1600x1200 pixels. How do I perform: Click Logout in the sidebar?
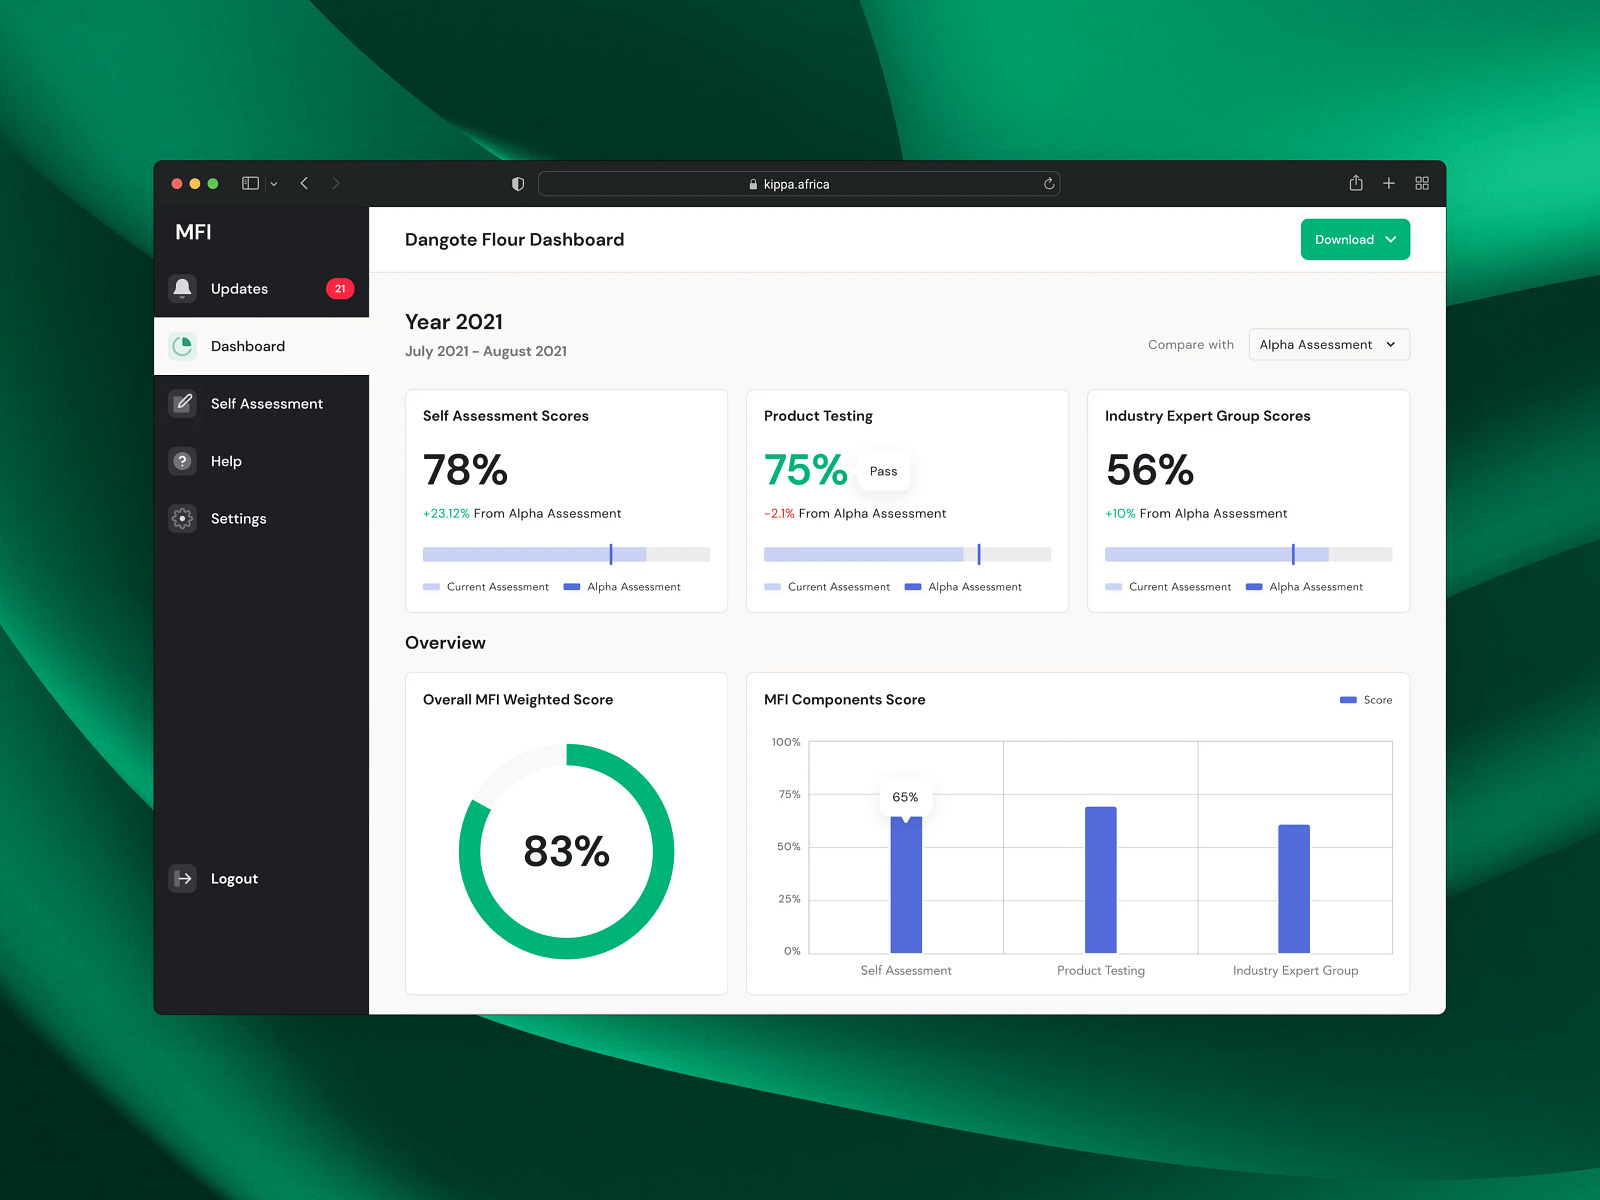[x=261, y=879]
